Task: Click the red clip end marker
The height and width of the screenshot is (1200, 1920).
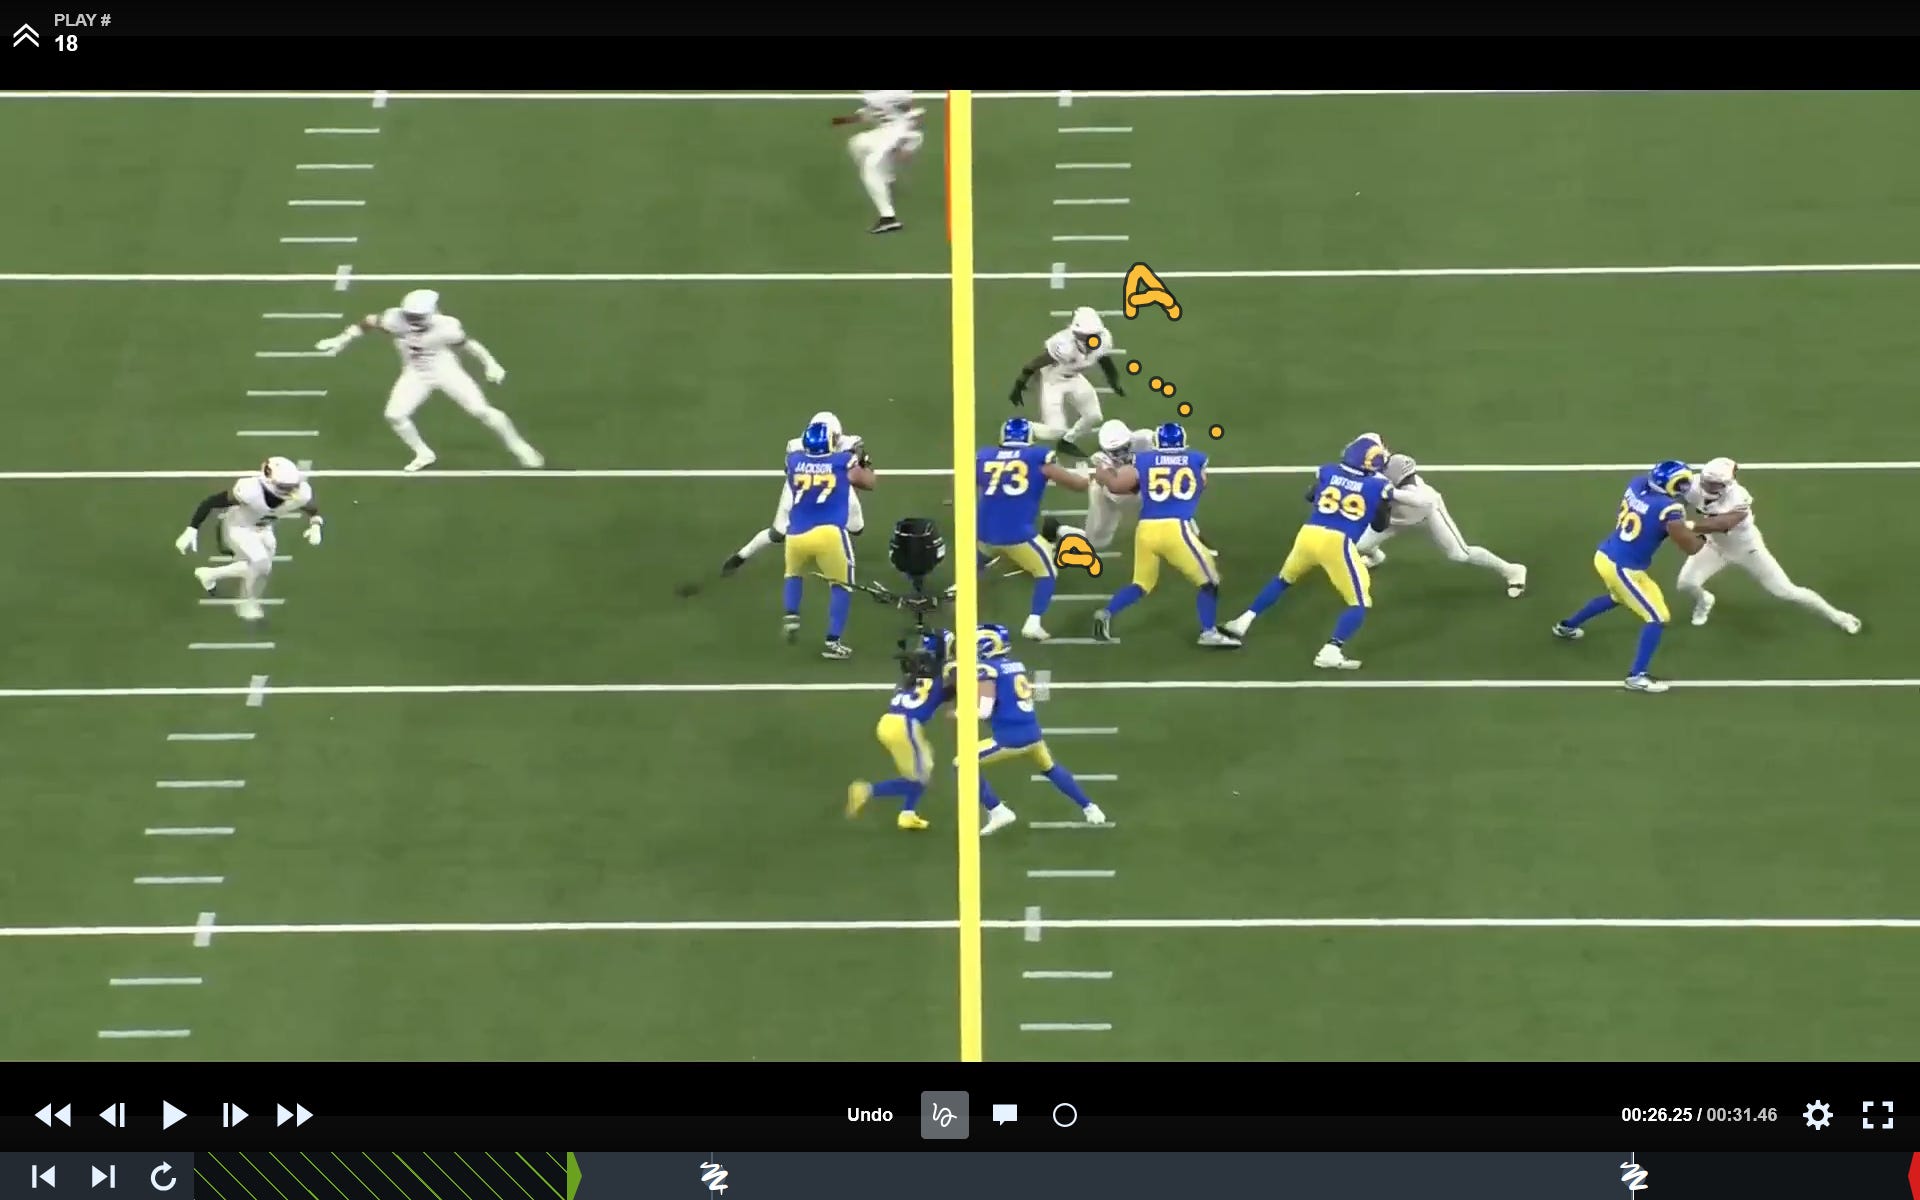Action: [x=1913, y=1176]
